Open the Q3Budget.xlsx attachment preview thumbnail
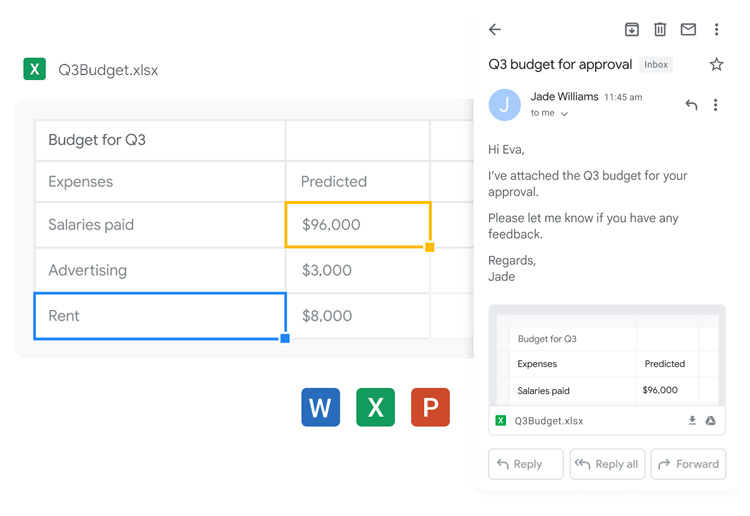The height and width of the screenshot is (516, 750). point(607,355)
